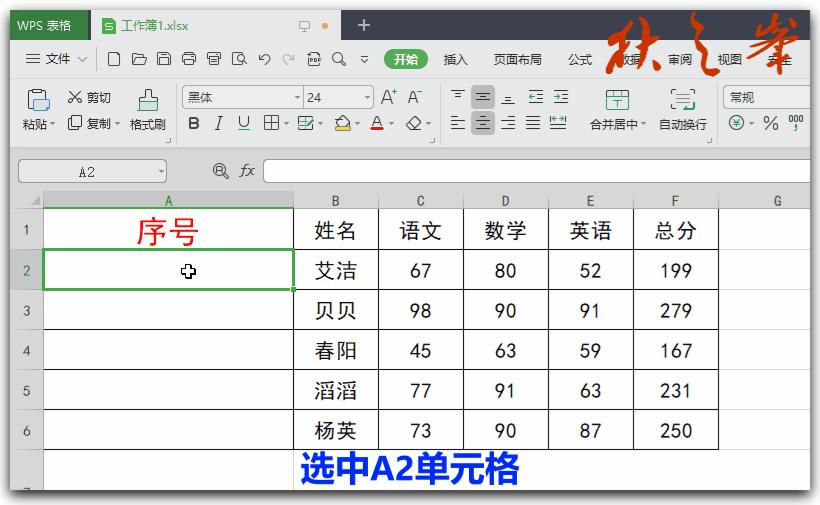
Task: Switch to the 开始 tab
Action: coord(406,59)
